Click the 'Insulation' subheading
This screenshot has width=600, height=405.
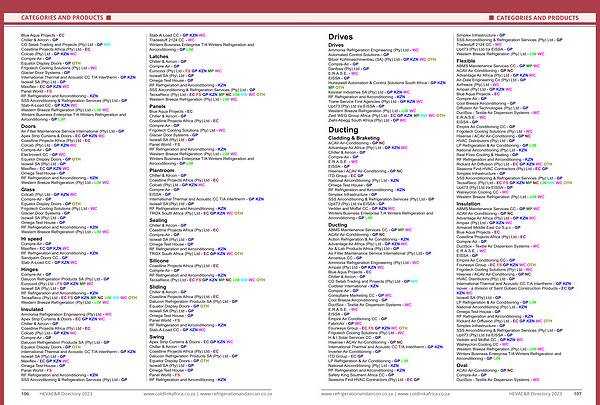[x=468, y=204]
